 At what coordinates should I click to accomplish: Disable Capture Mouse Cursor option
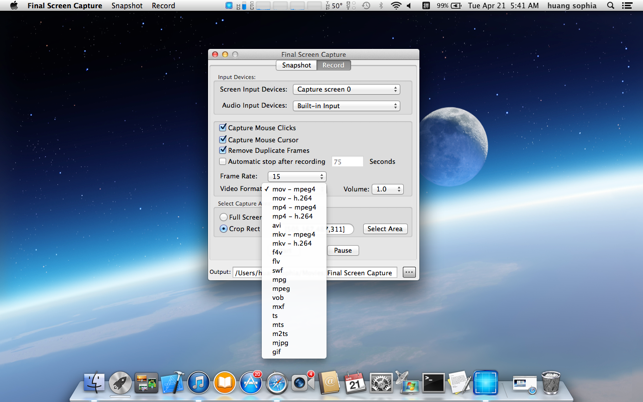click(x=223, y=140)
